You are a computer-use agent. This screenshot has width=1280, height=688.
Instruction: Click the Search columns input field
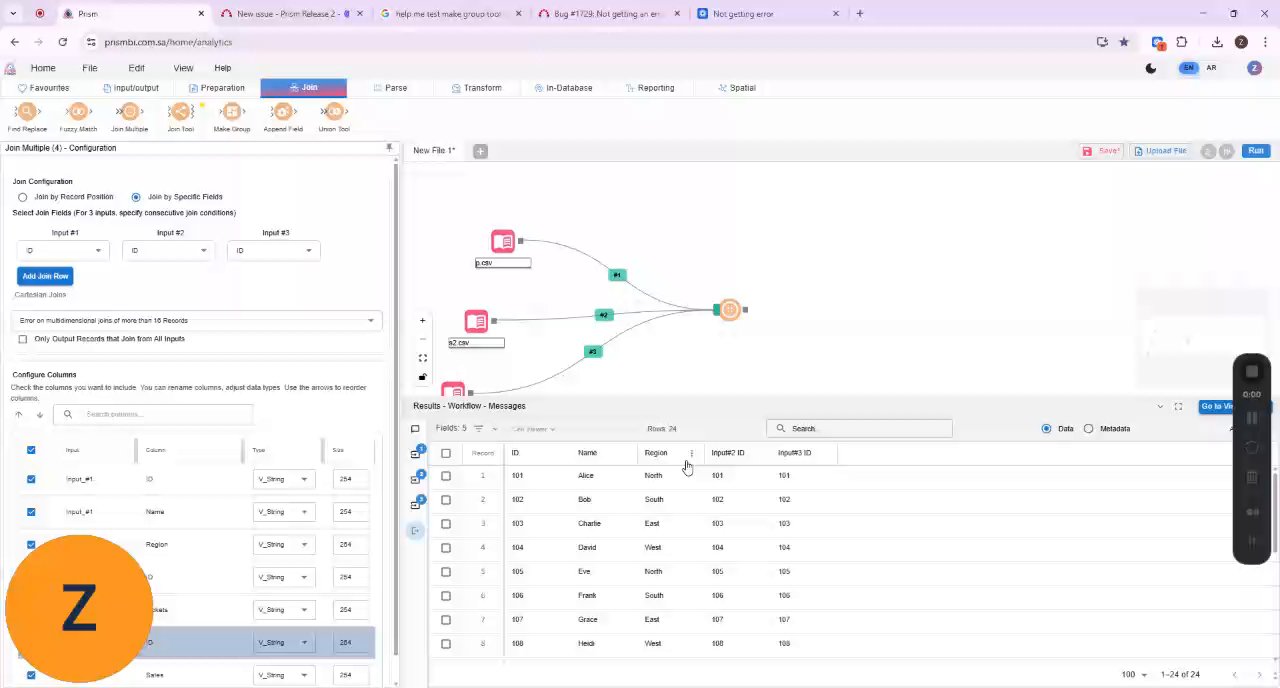tap(155, 414)
